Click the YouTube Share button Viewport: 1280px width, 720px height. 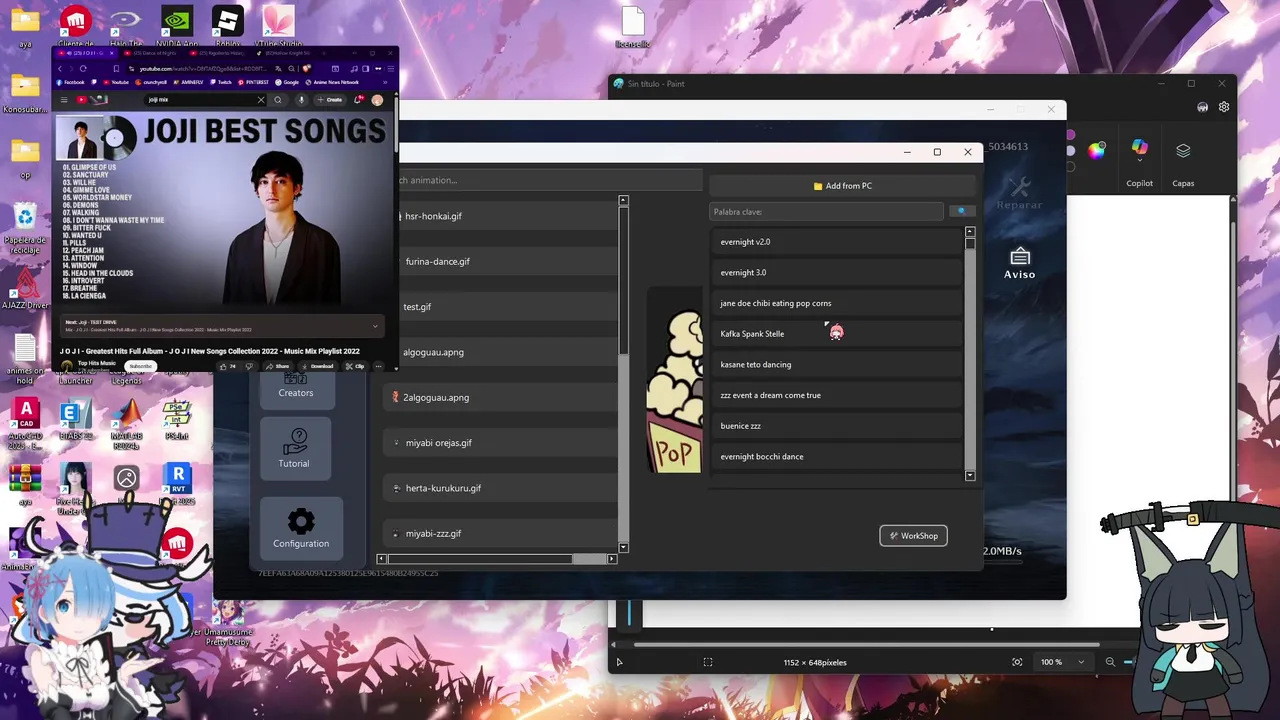(x=277, y=366)
